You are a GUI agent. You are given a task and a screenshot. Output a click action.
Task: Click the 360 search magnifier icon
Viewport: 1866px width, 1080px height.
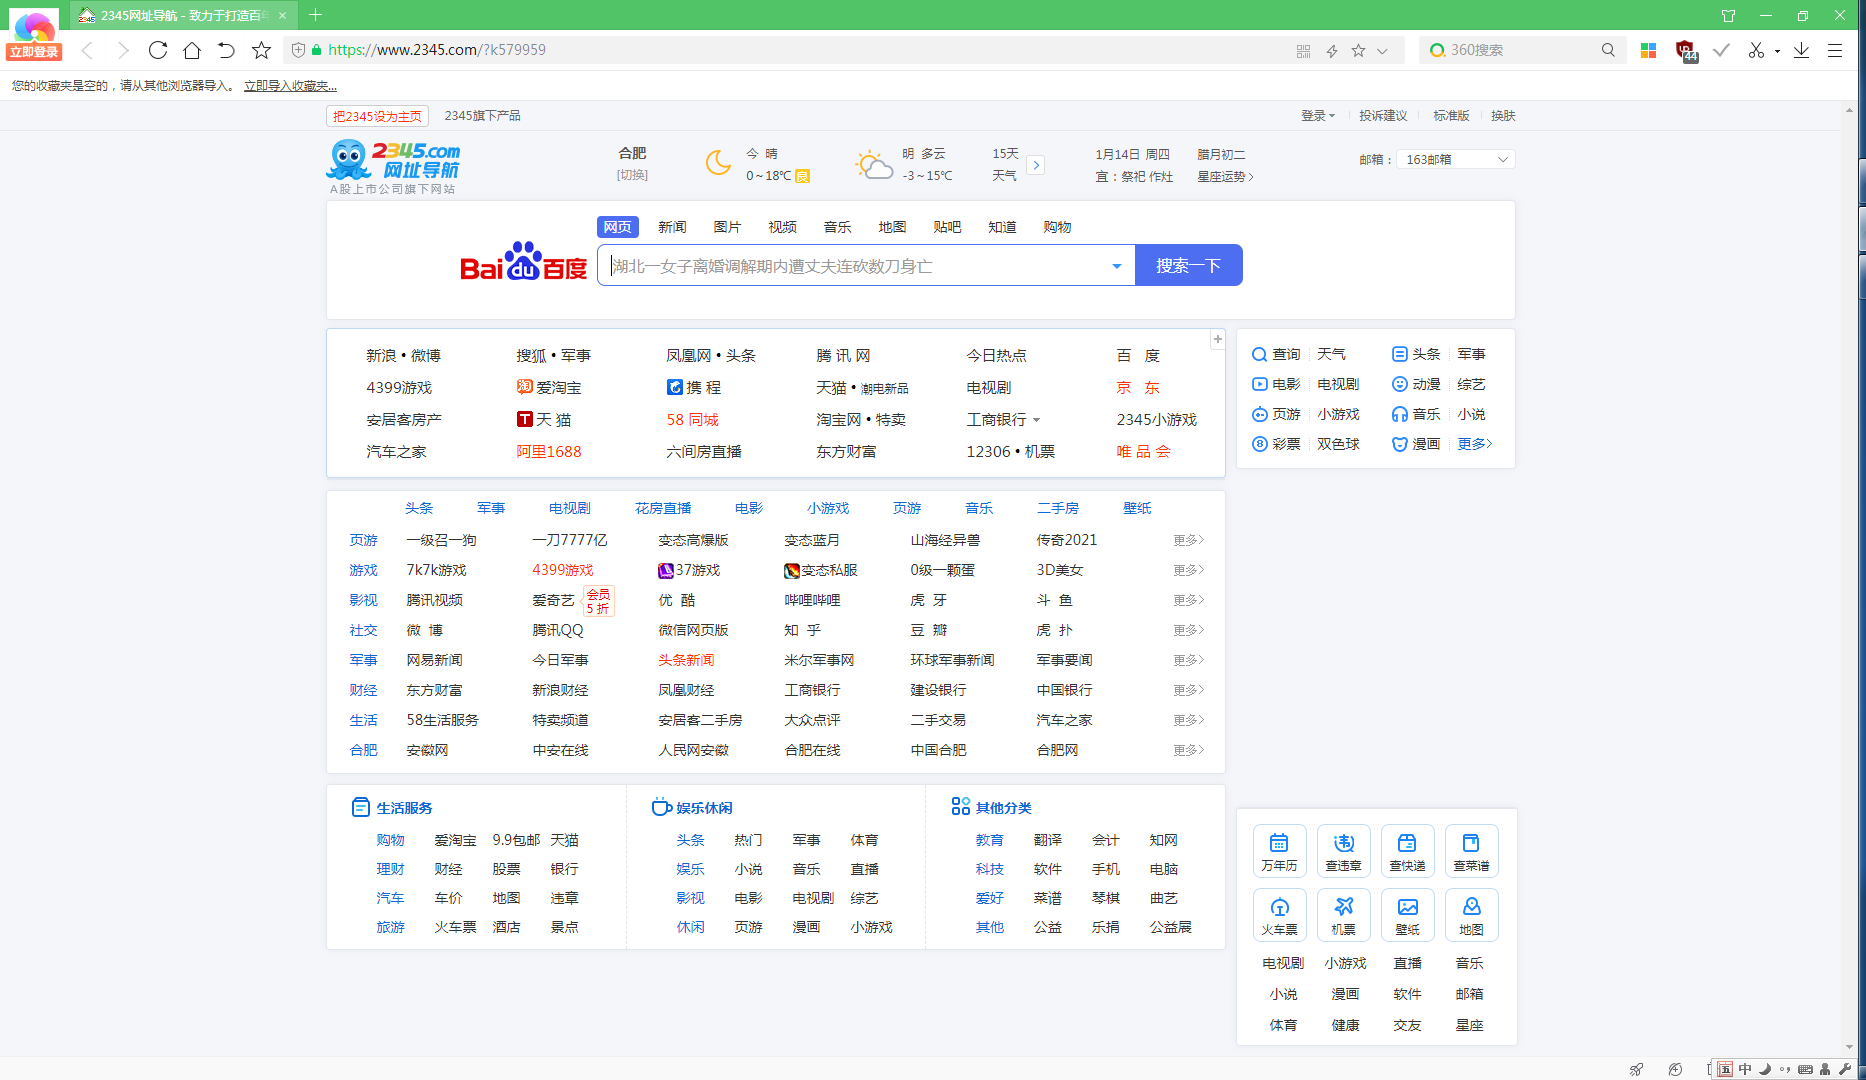point(1608,50)
